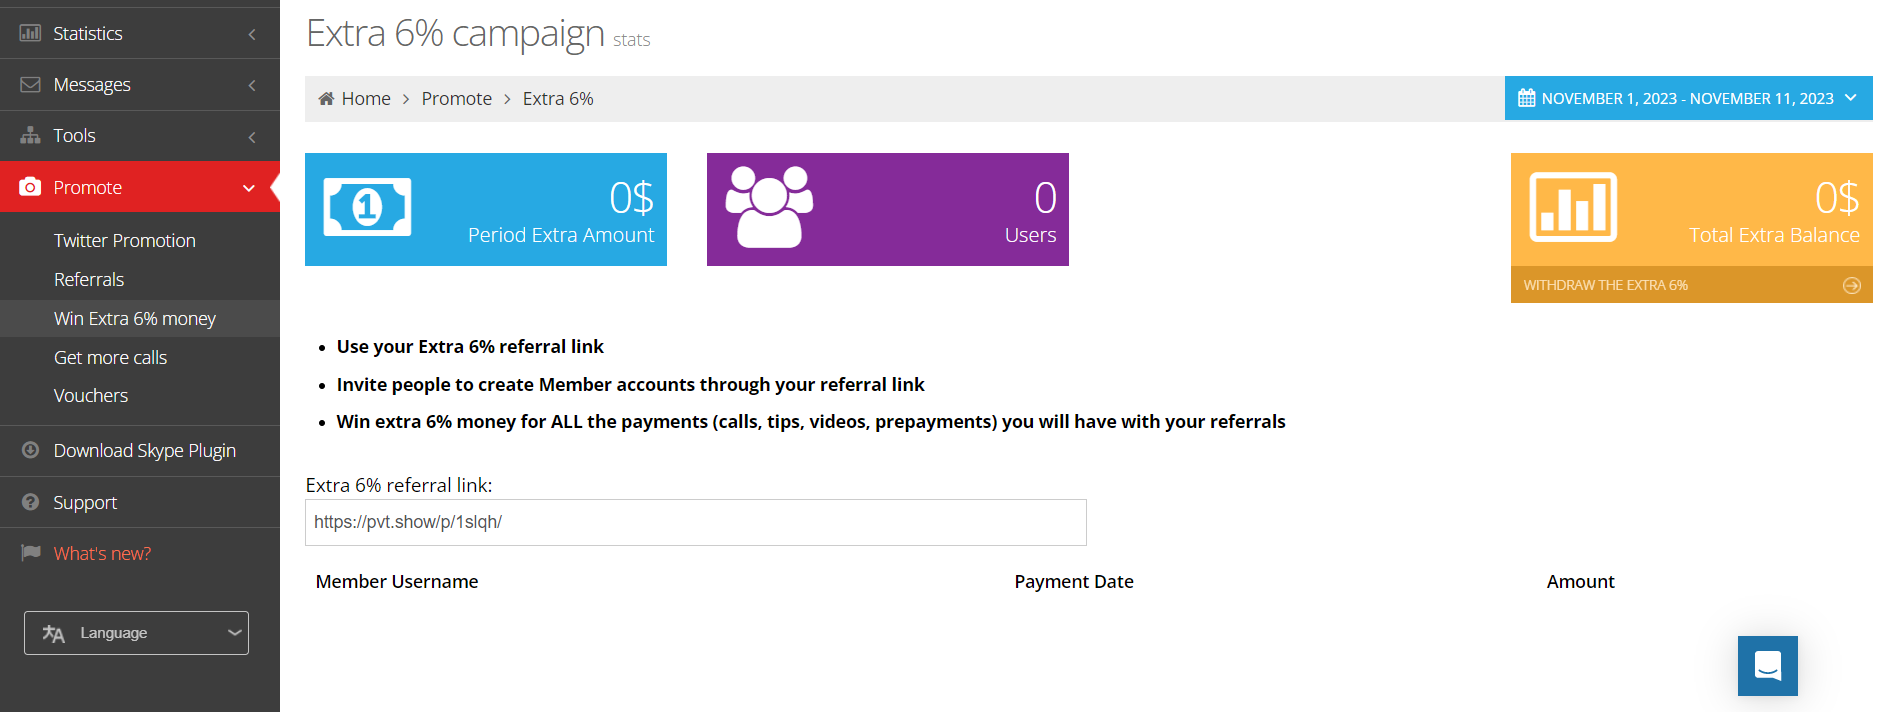Click the Messages envelope icon

point(30,85)
